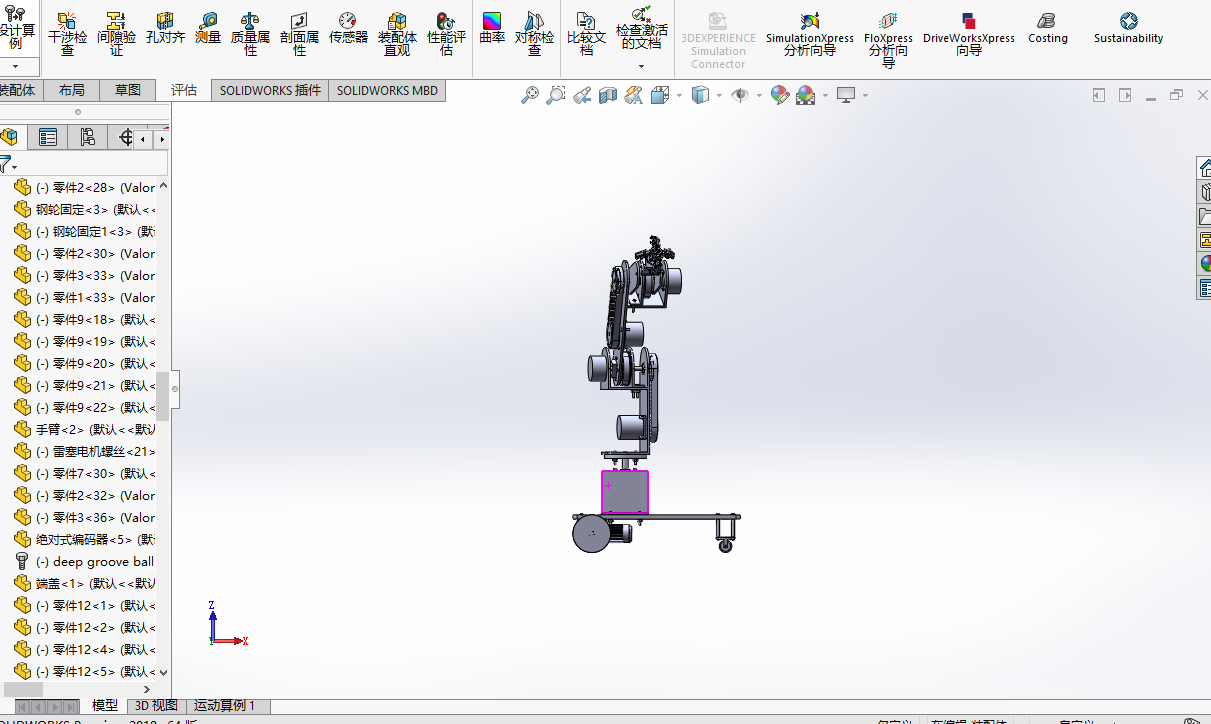
Task: Add a Sensor (传感器)
Action: (x=348, y=28)
